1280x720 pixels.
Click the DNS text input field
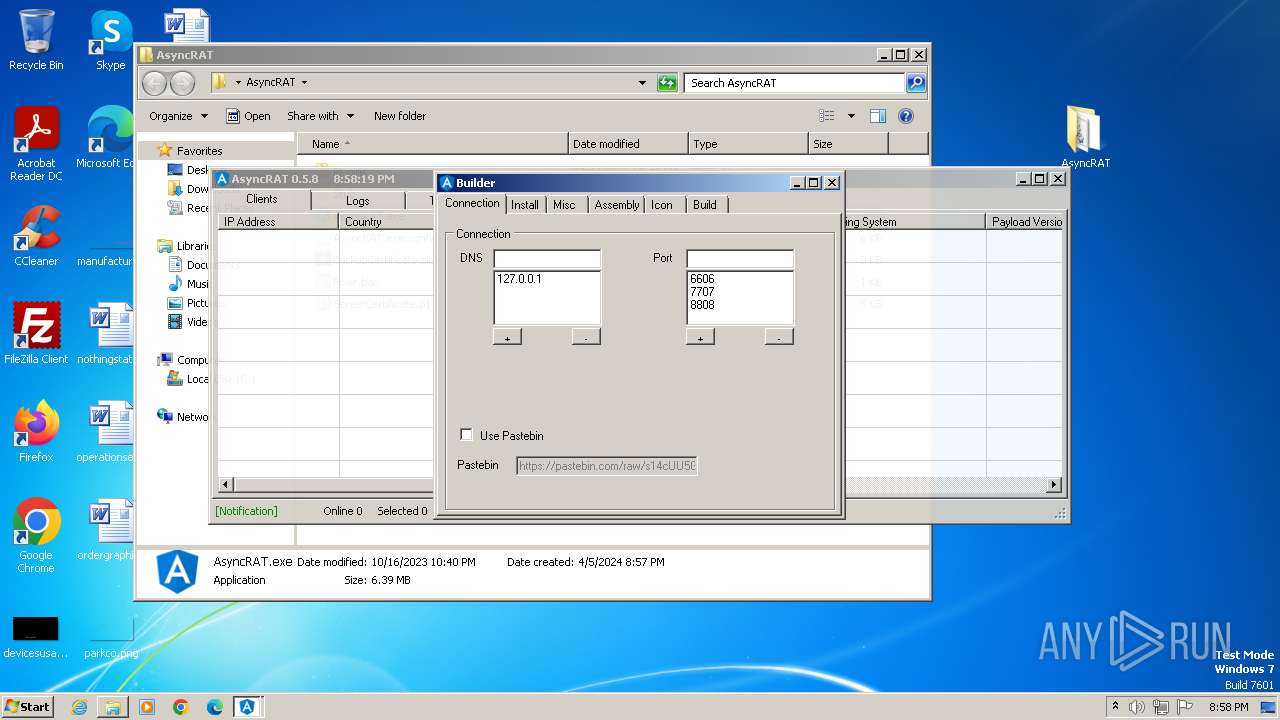547,258
